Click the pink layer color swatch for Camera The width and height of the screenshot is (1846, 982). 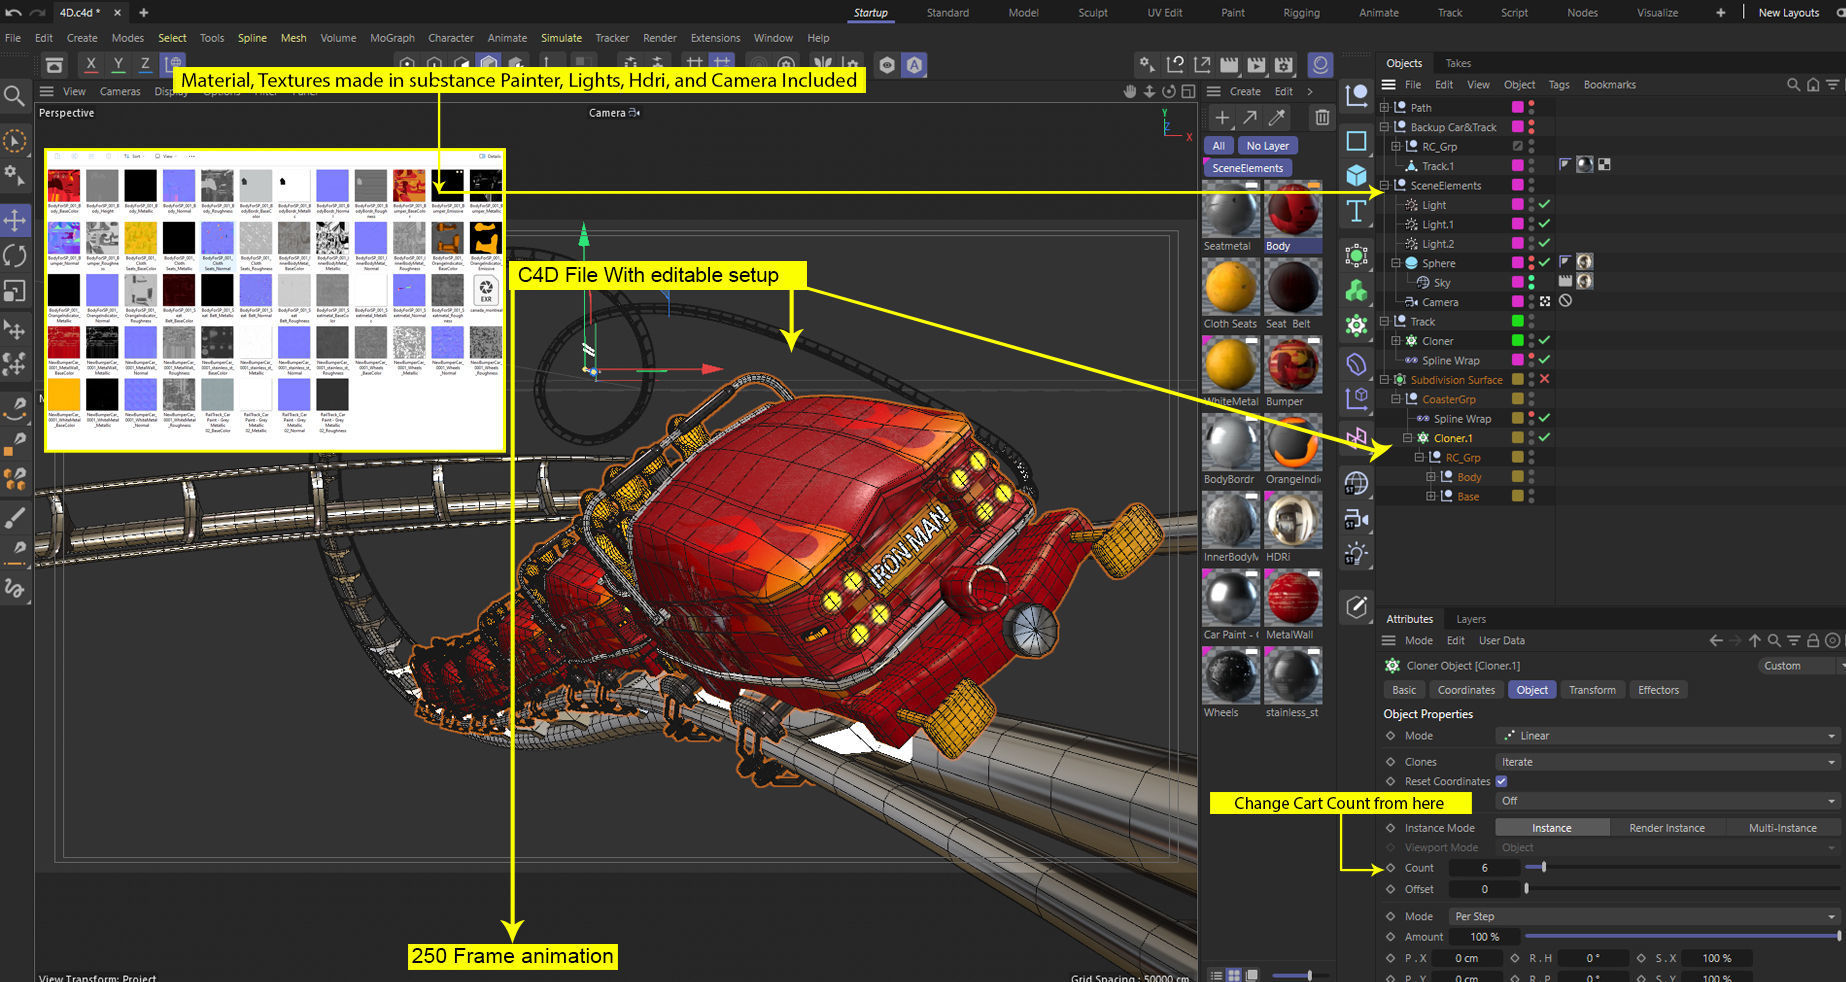pyautogui.click(x=1517, y=301)
